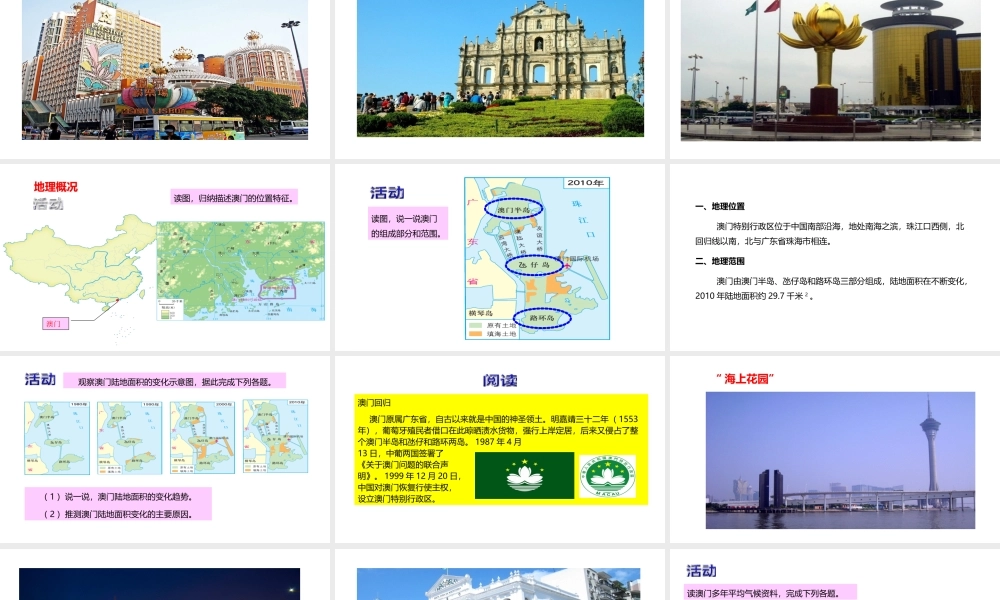Click question （2）推测澳门陆地面积变化的主要原因。

click(x=118, y=514)
